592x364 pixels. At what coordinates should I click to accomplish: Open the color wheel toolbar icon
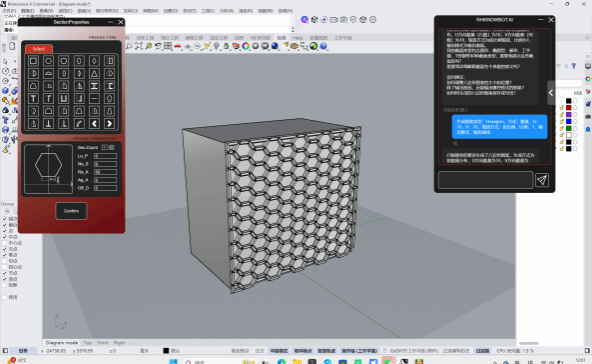pos(246,46)
